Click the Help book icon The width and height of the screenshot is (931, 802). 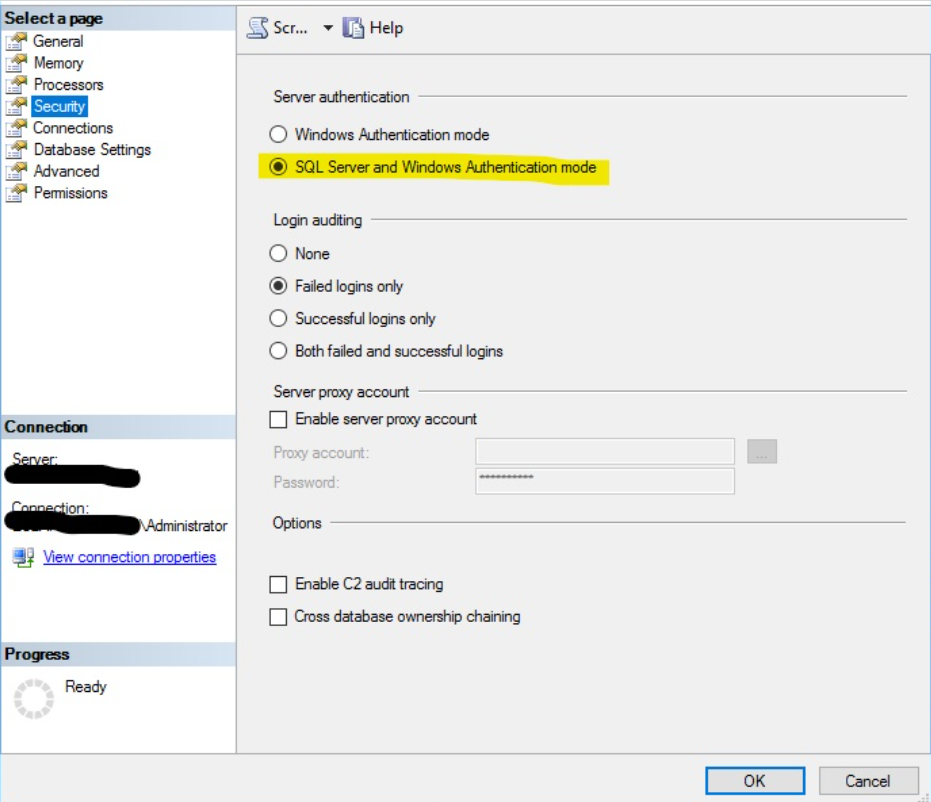click(x=353, y=28)
